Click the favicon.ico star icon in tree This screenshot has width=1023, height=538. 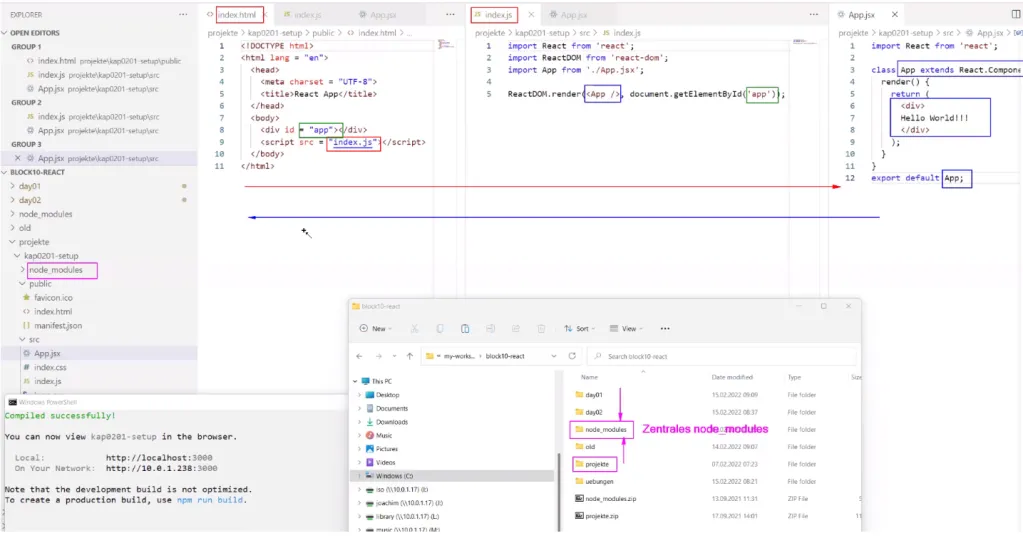click(x=27, y=297)
